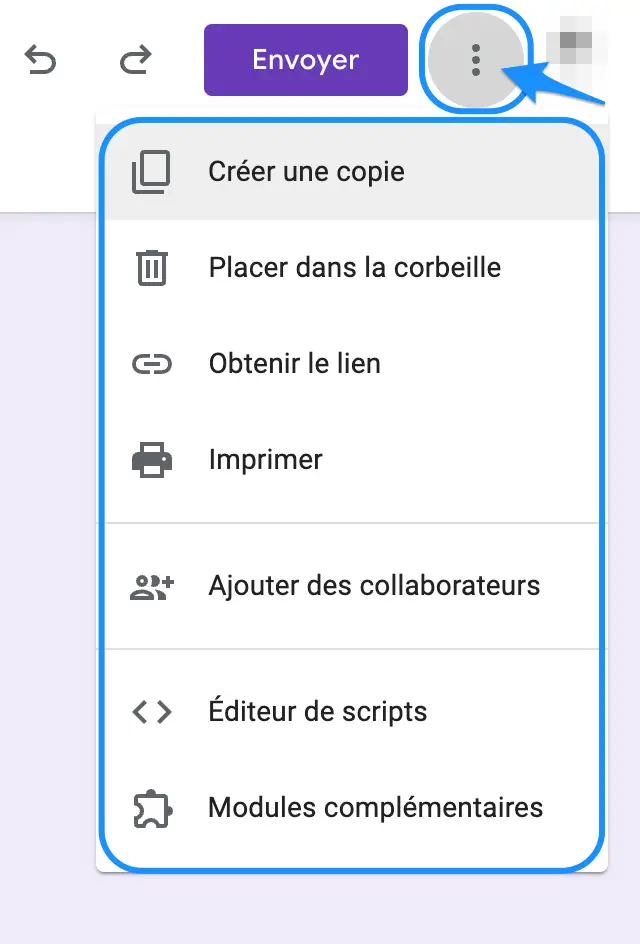Image resolution: width=640 pixels, height=944 pixels.
Task: Open Modules complémentaires entry
Action: coord(352,808)
